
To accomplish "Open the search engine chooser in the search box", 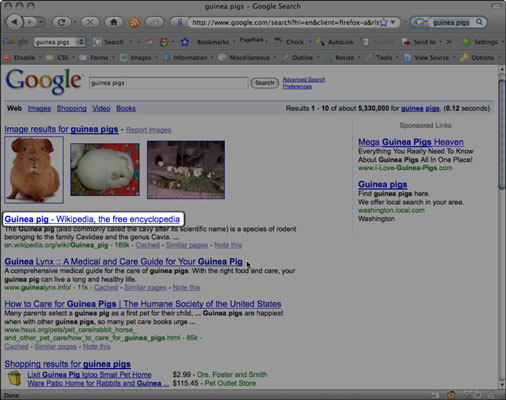I will pos(421,22).
